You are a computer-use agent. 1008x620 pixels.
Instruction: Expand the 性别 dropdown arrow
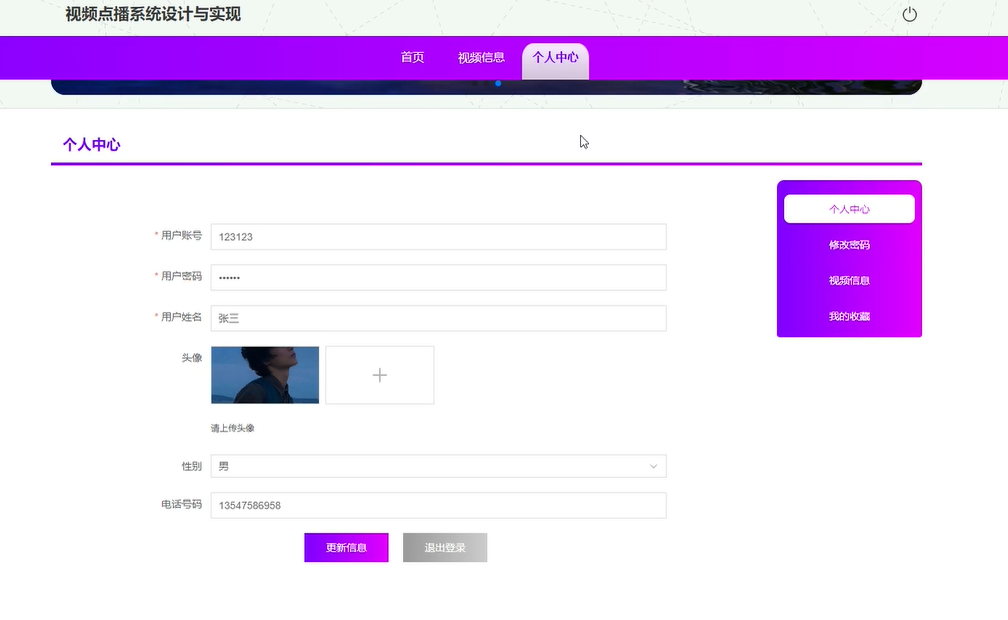pos(653,466)
